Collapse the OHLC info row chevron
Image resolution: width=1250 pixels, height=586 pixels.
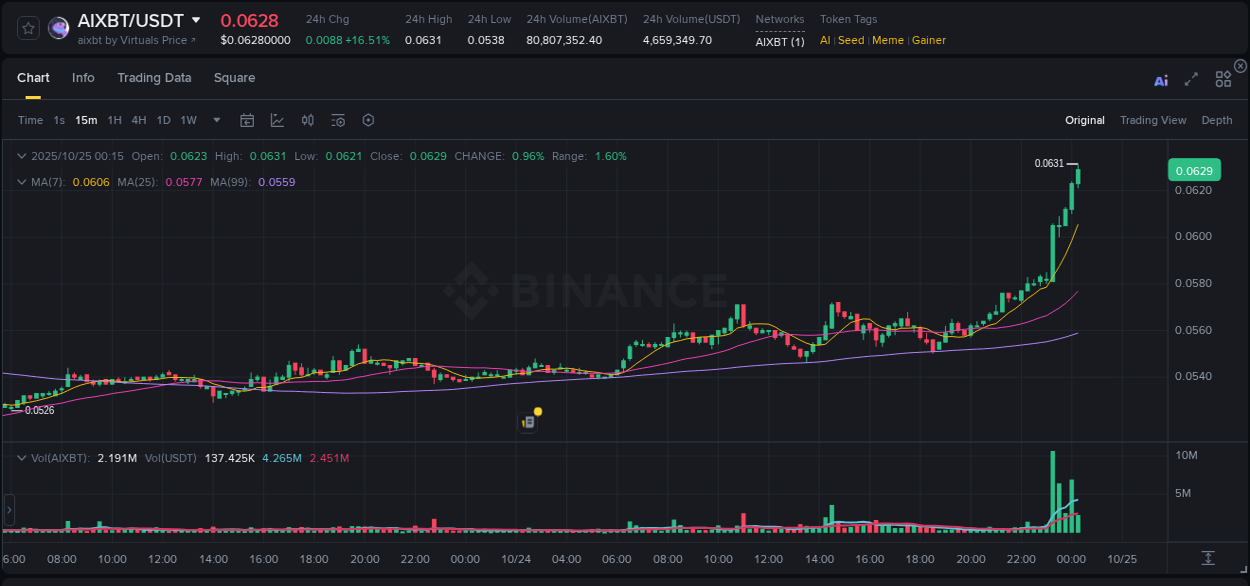[20, 156]
